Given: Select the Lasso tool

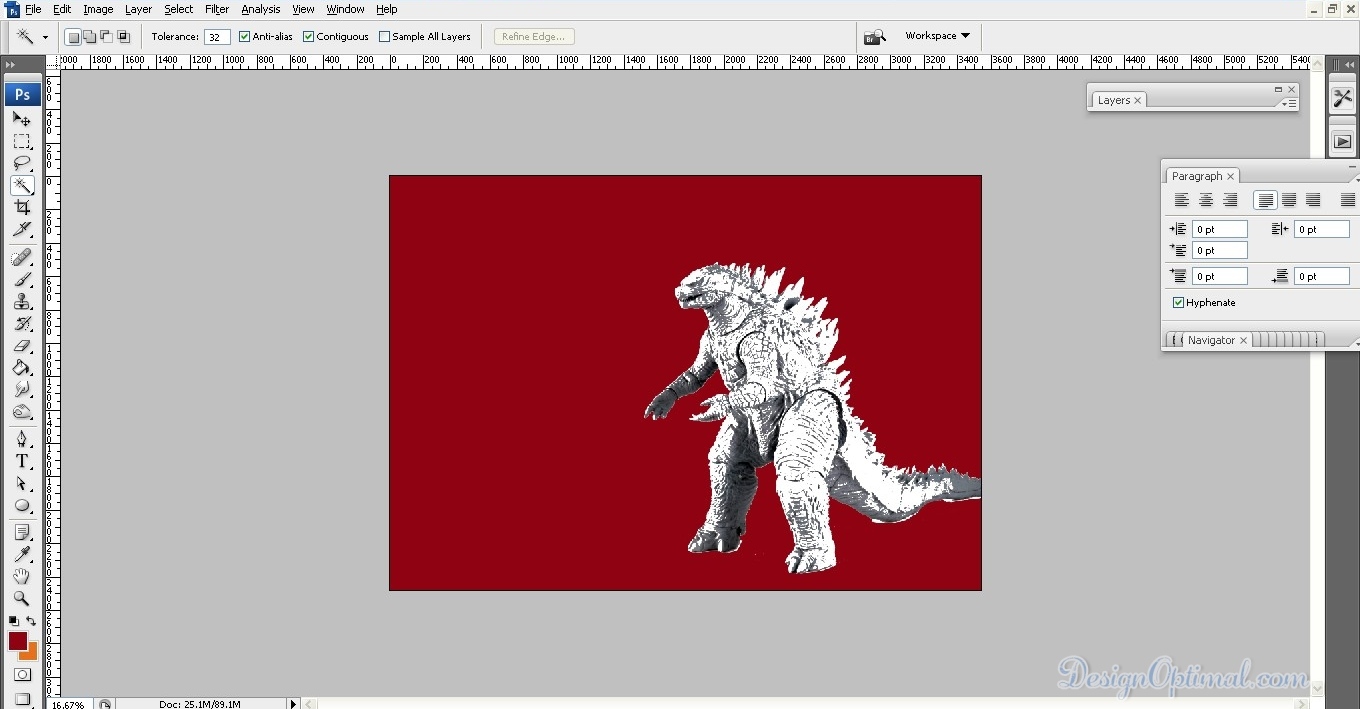Looking at the screenshot, I should tap(22, 163).
